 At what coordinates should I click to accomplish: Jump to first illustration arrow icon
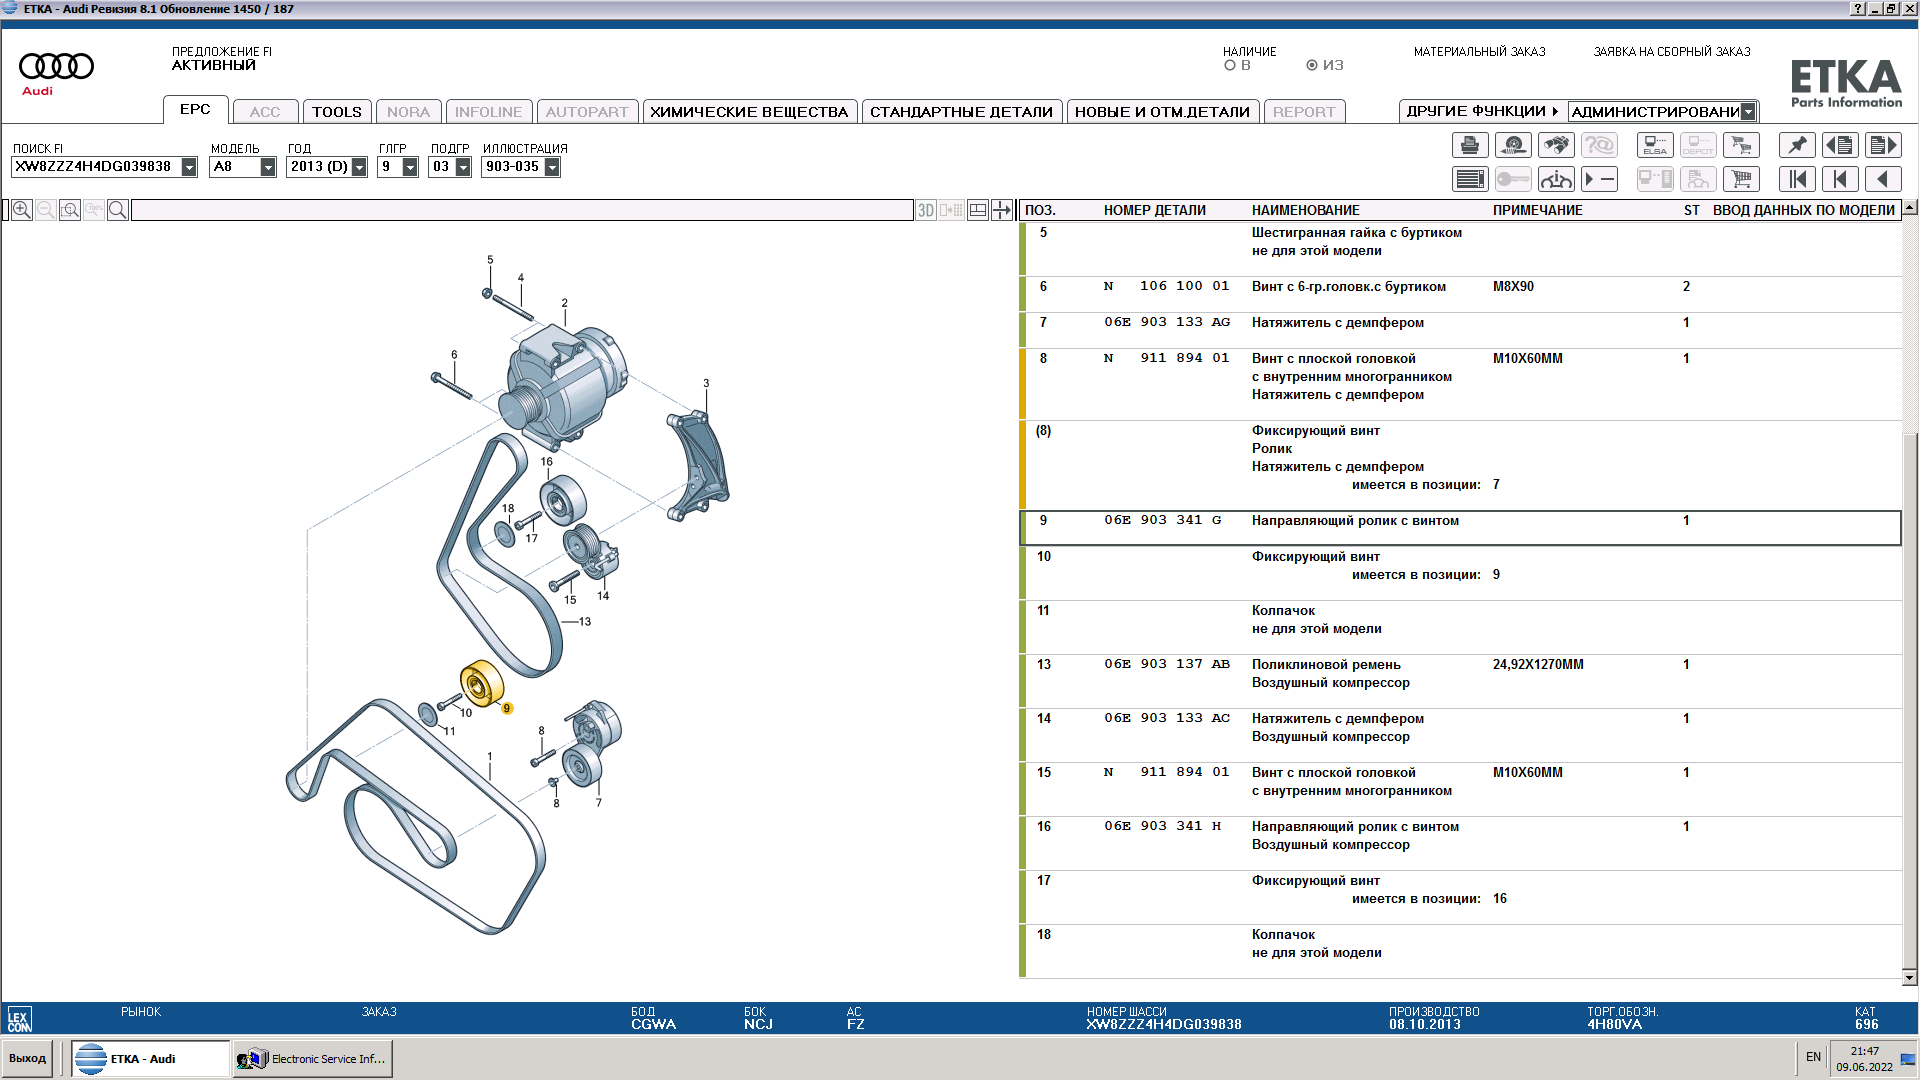pos(1797,180)
